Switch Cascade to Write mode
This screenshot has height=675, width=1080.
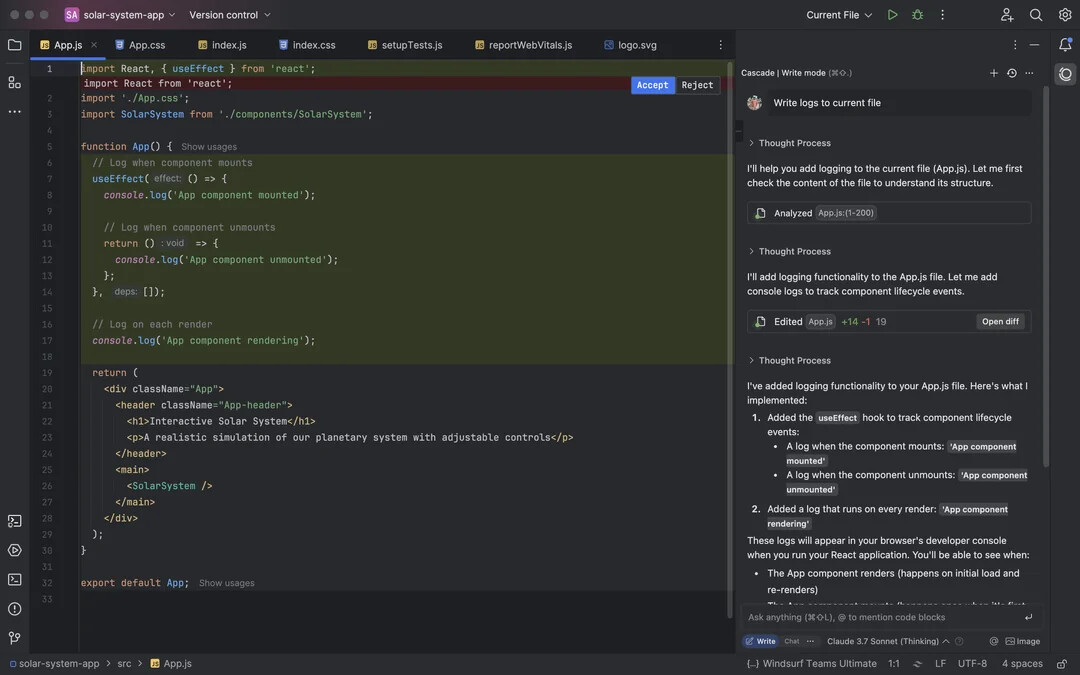[760, 641]
